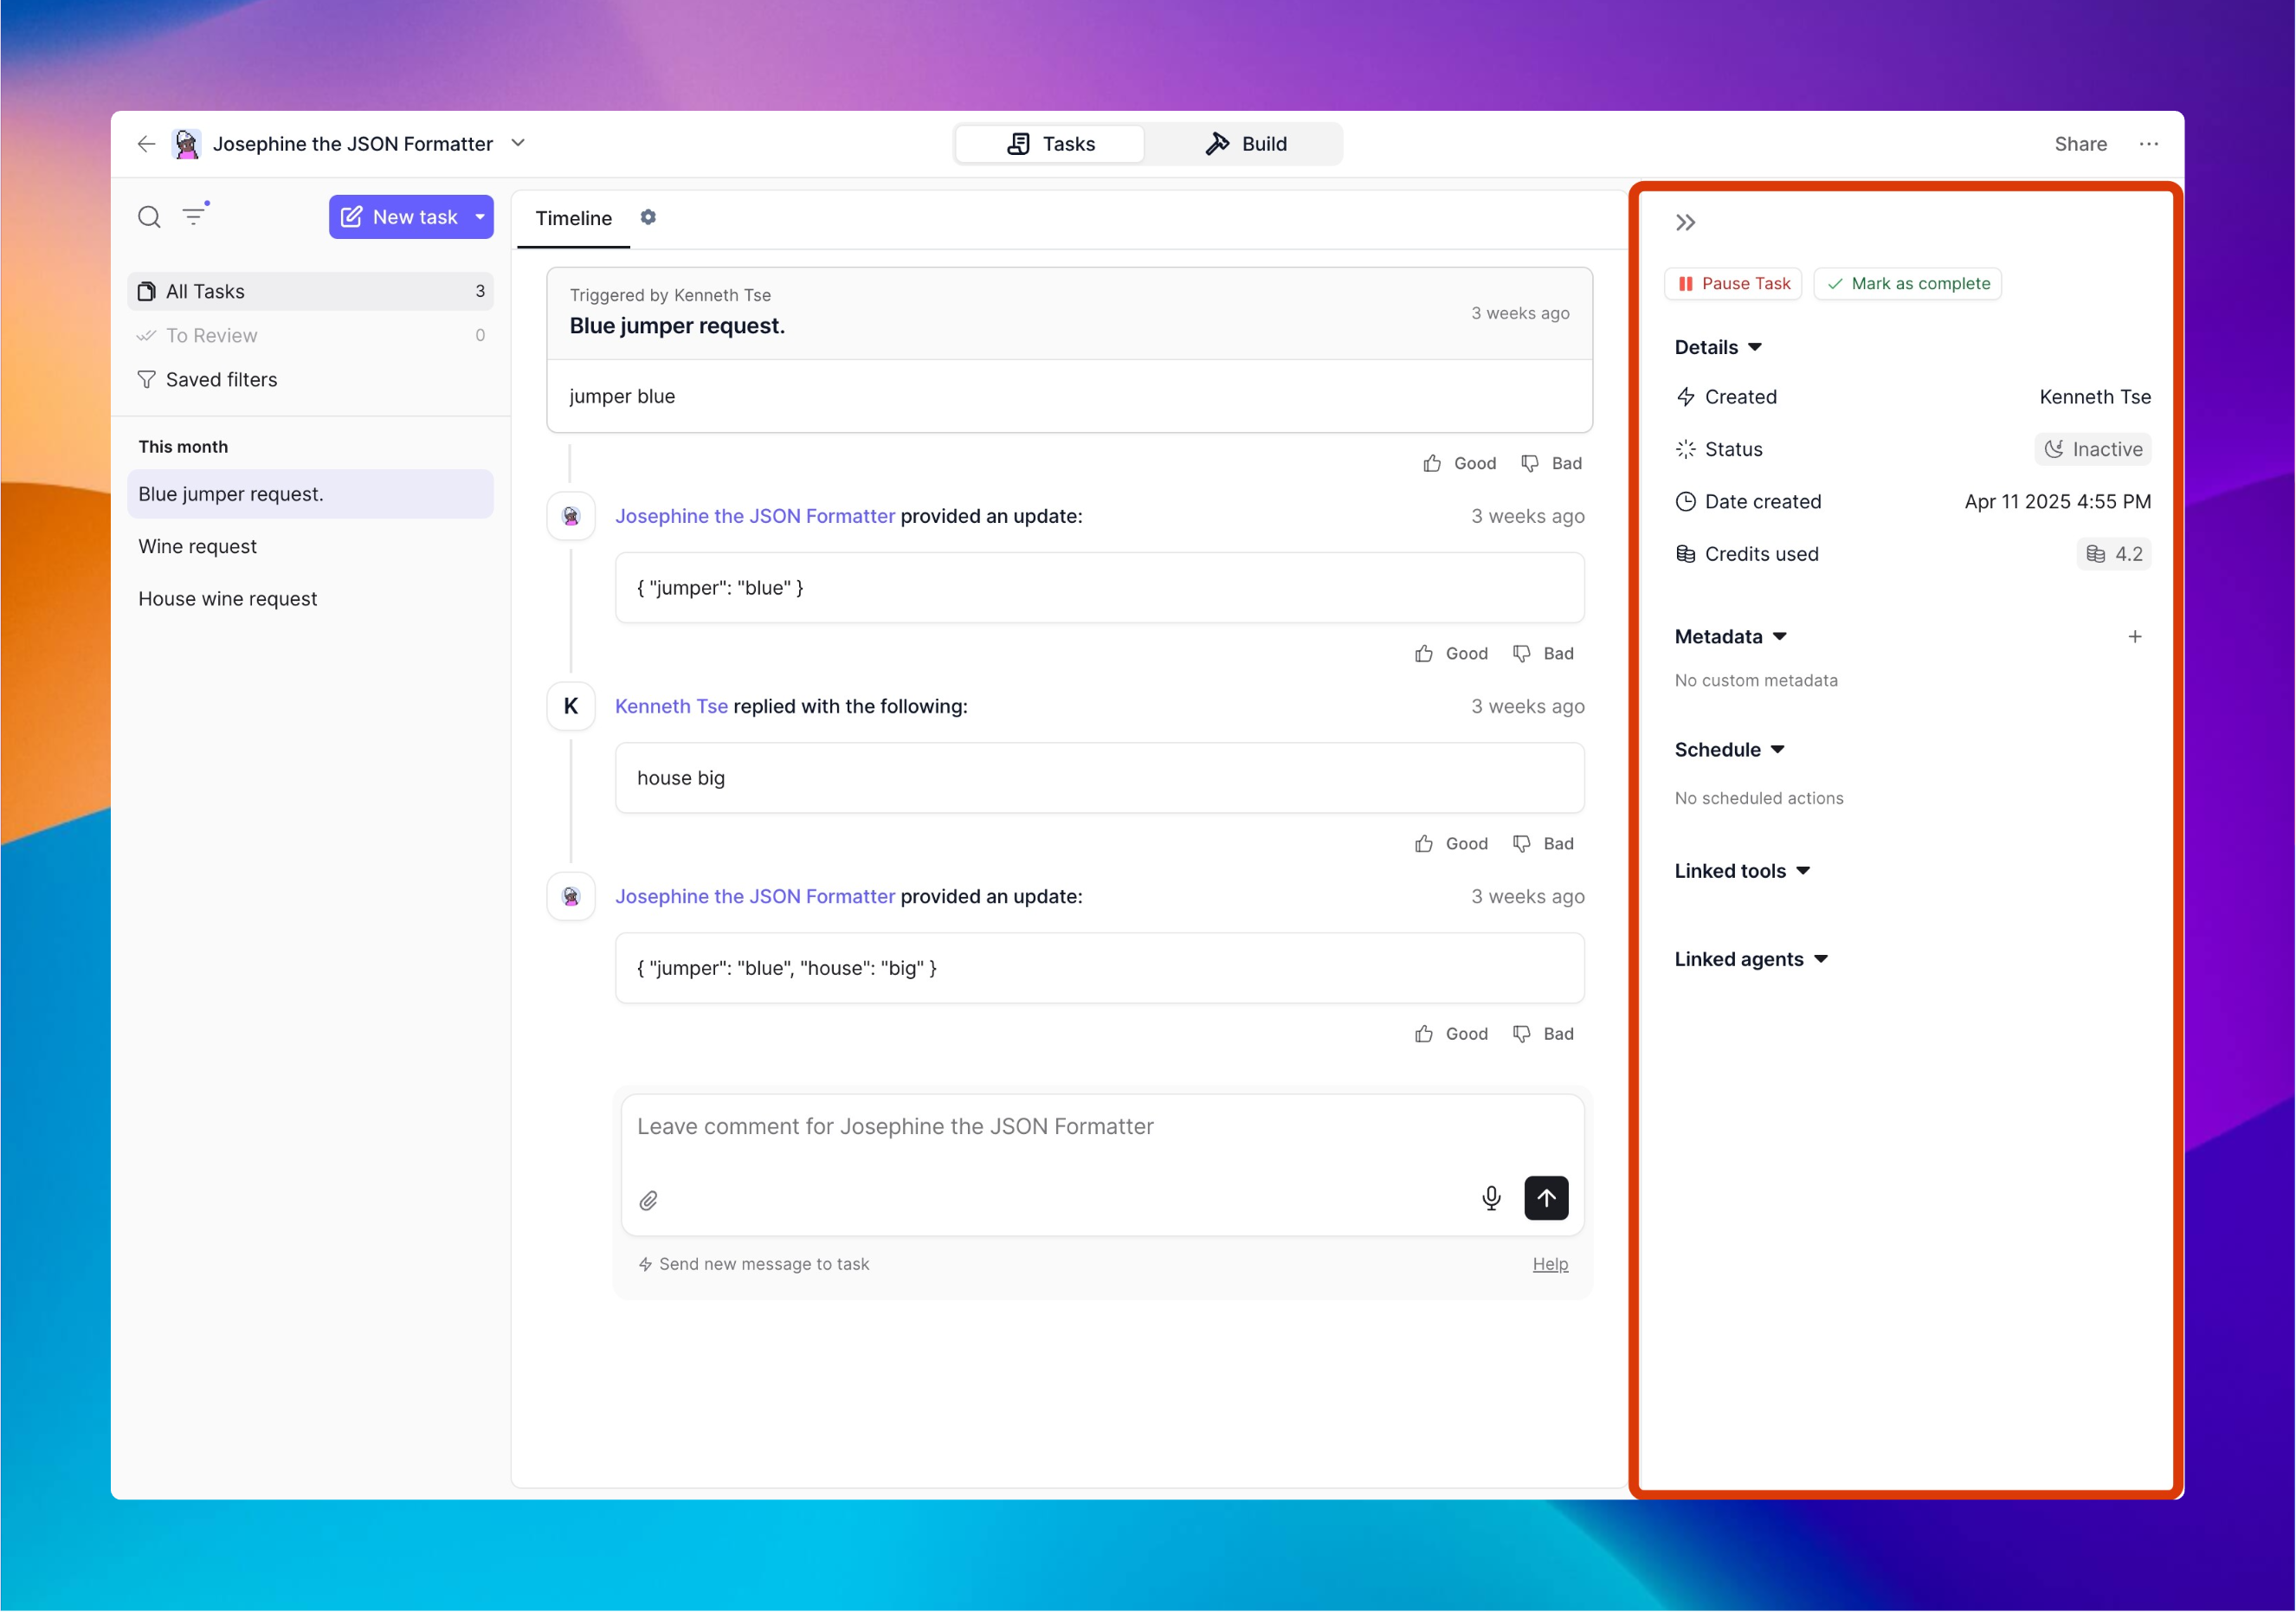Open the Blue jumper request task
Screen dimensions: 2296x1612
tap(311, 494)
